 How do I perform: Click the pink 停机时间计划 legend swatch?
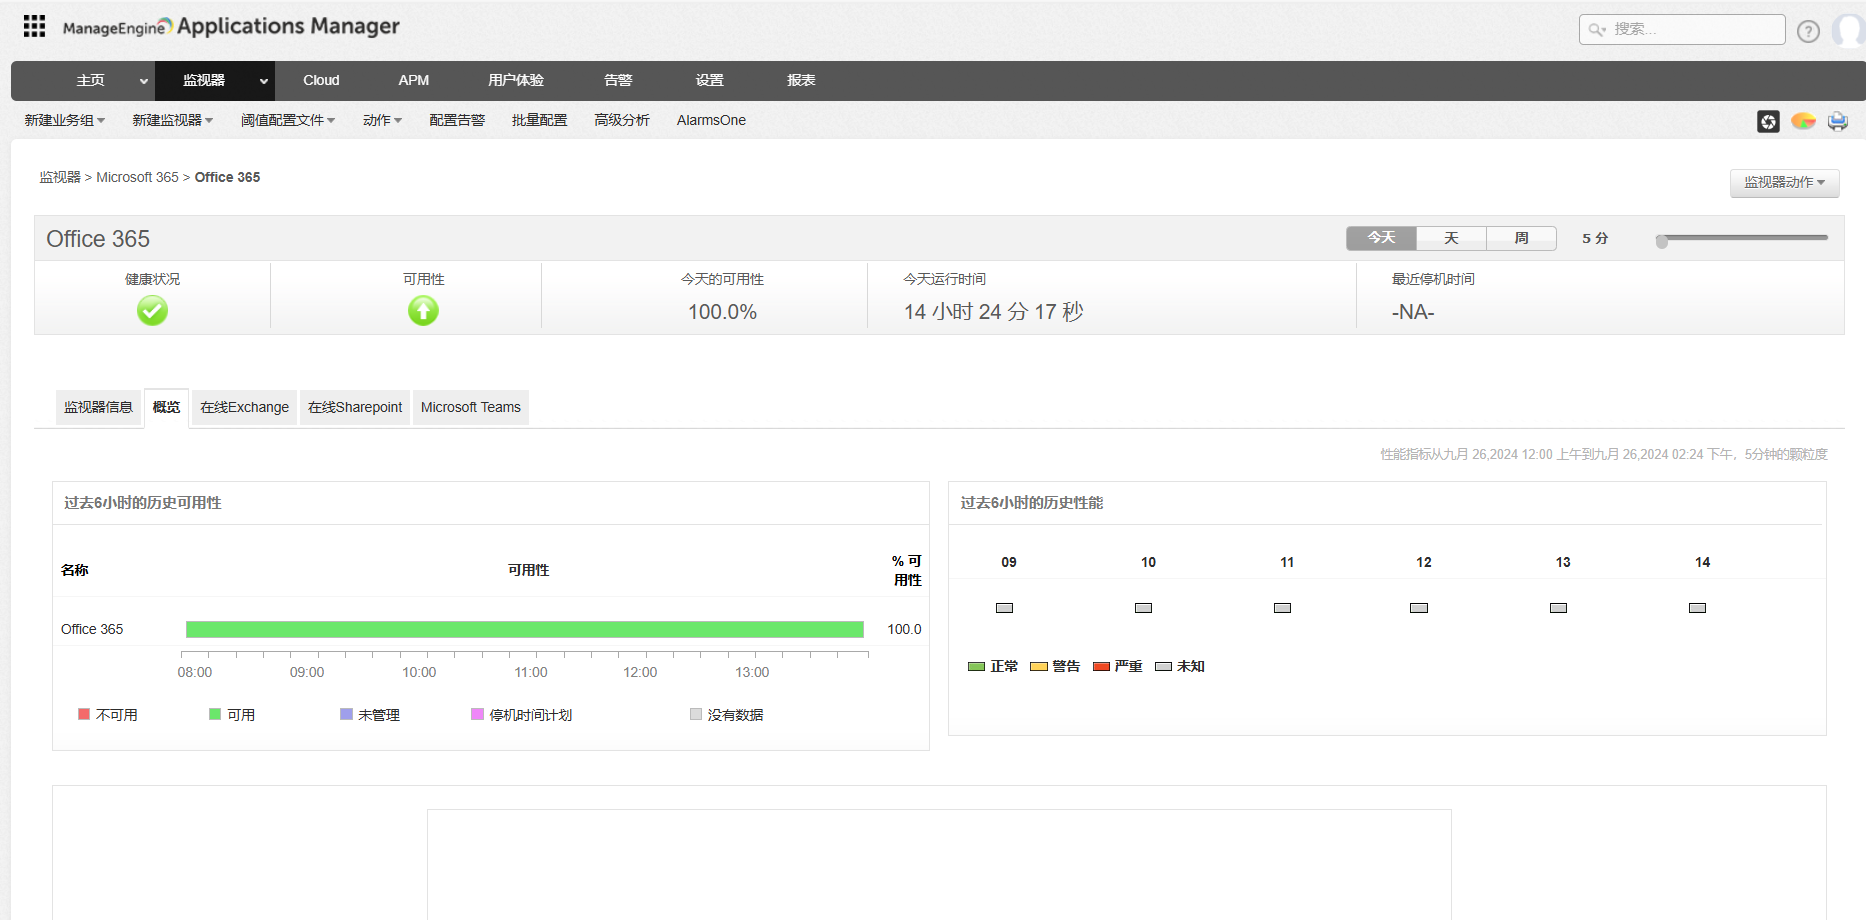pyautogui.click(x=477, y=714)
